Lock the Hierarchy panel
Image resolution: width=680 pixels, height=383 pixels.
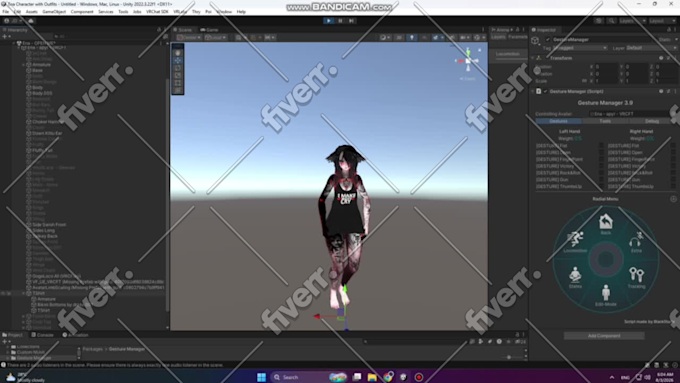[159, 30]
